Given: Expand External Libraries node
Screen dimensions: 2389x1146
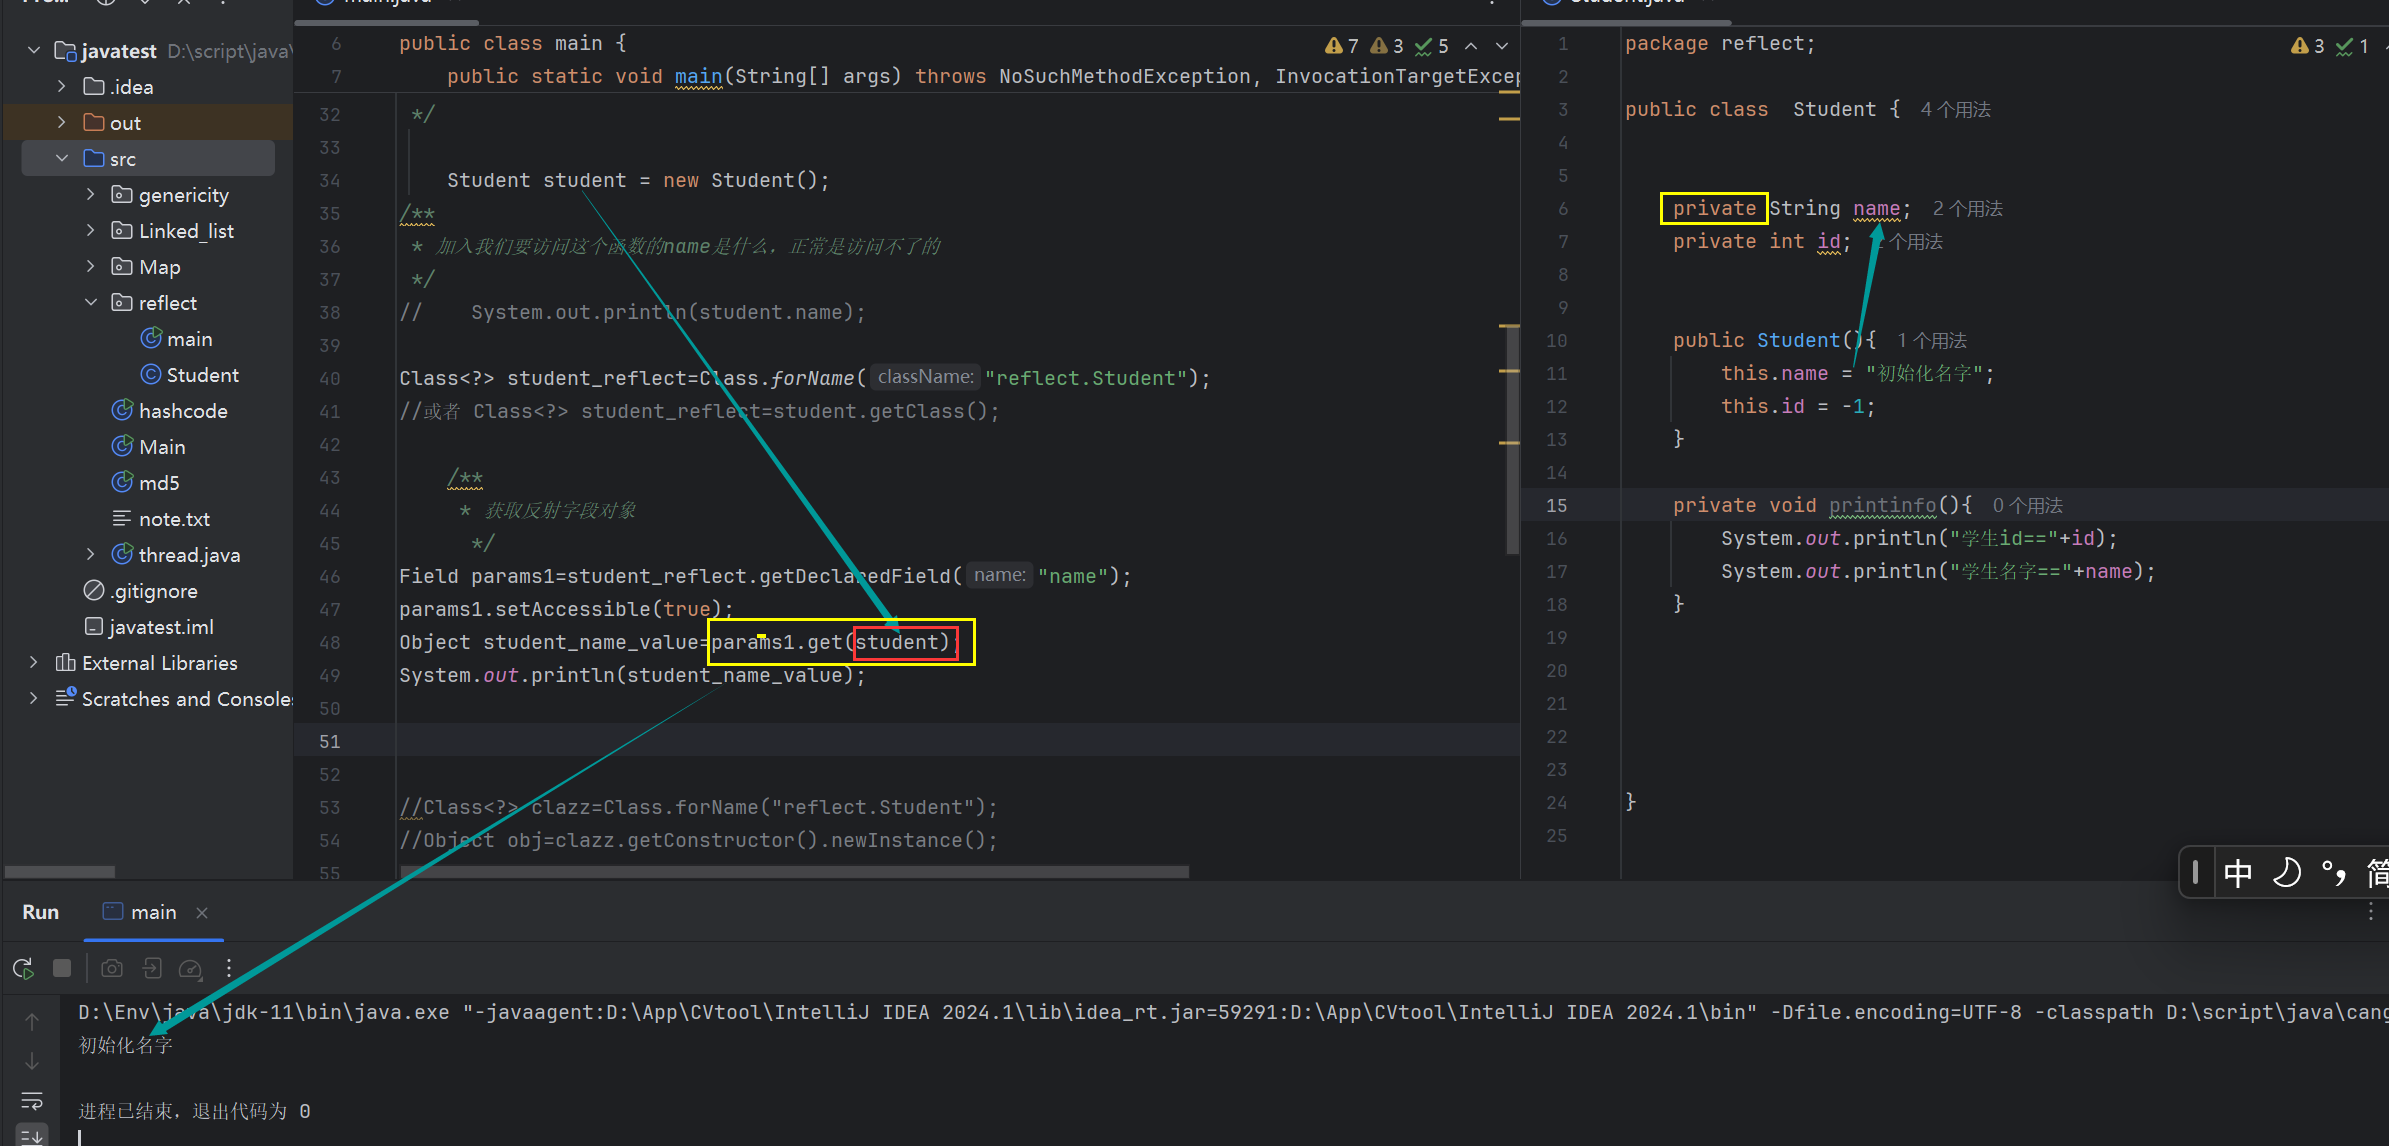Looking at the screenshot, I should (x=34, y=663).
